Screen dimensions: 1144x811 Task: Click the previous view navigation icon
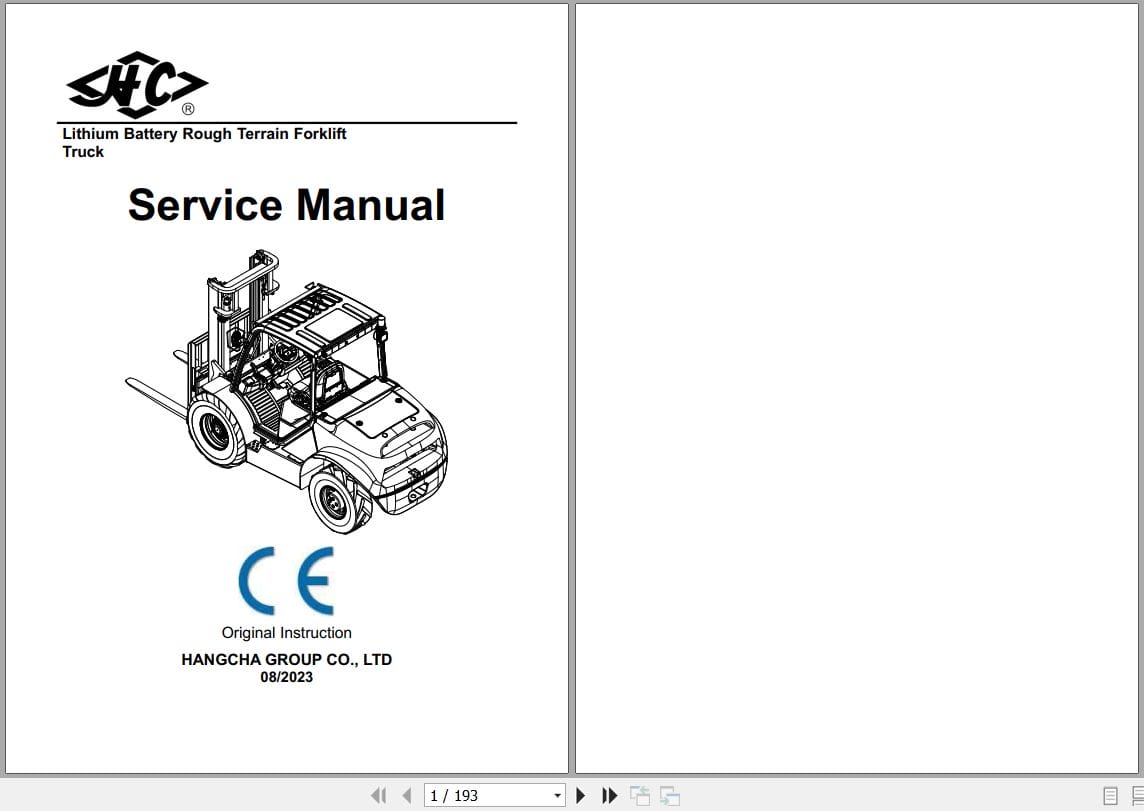(x=640, y=795)
